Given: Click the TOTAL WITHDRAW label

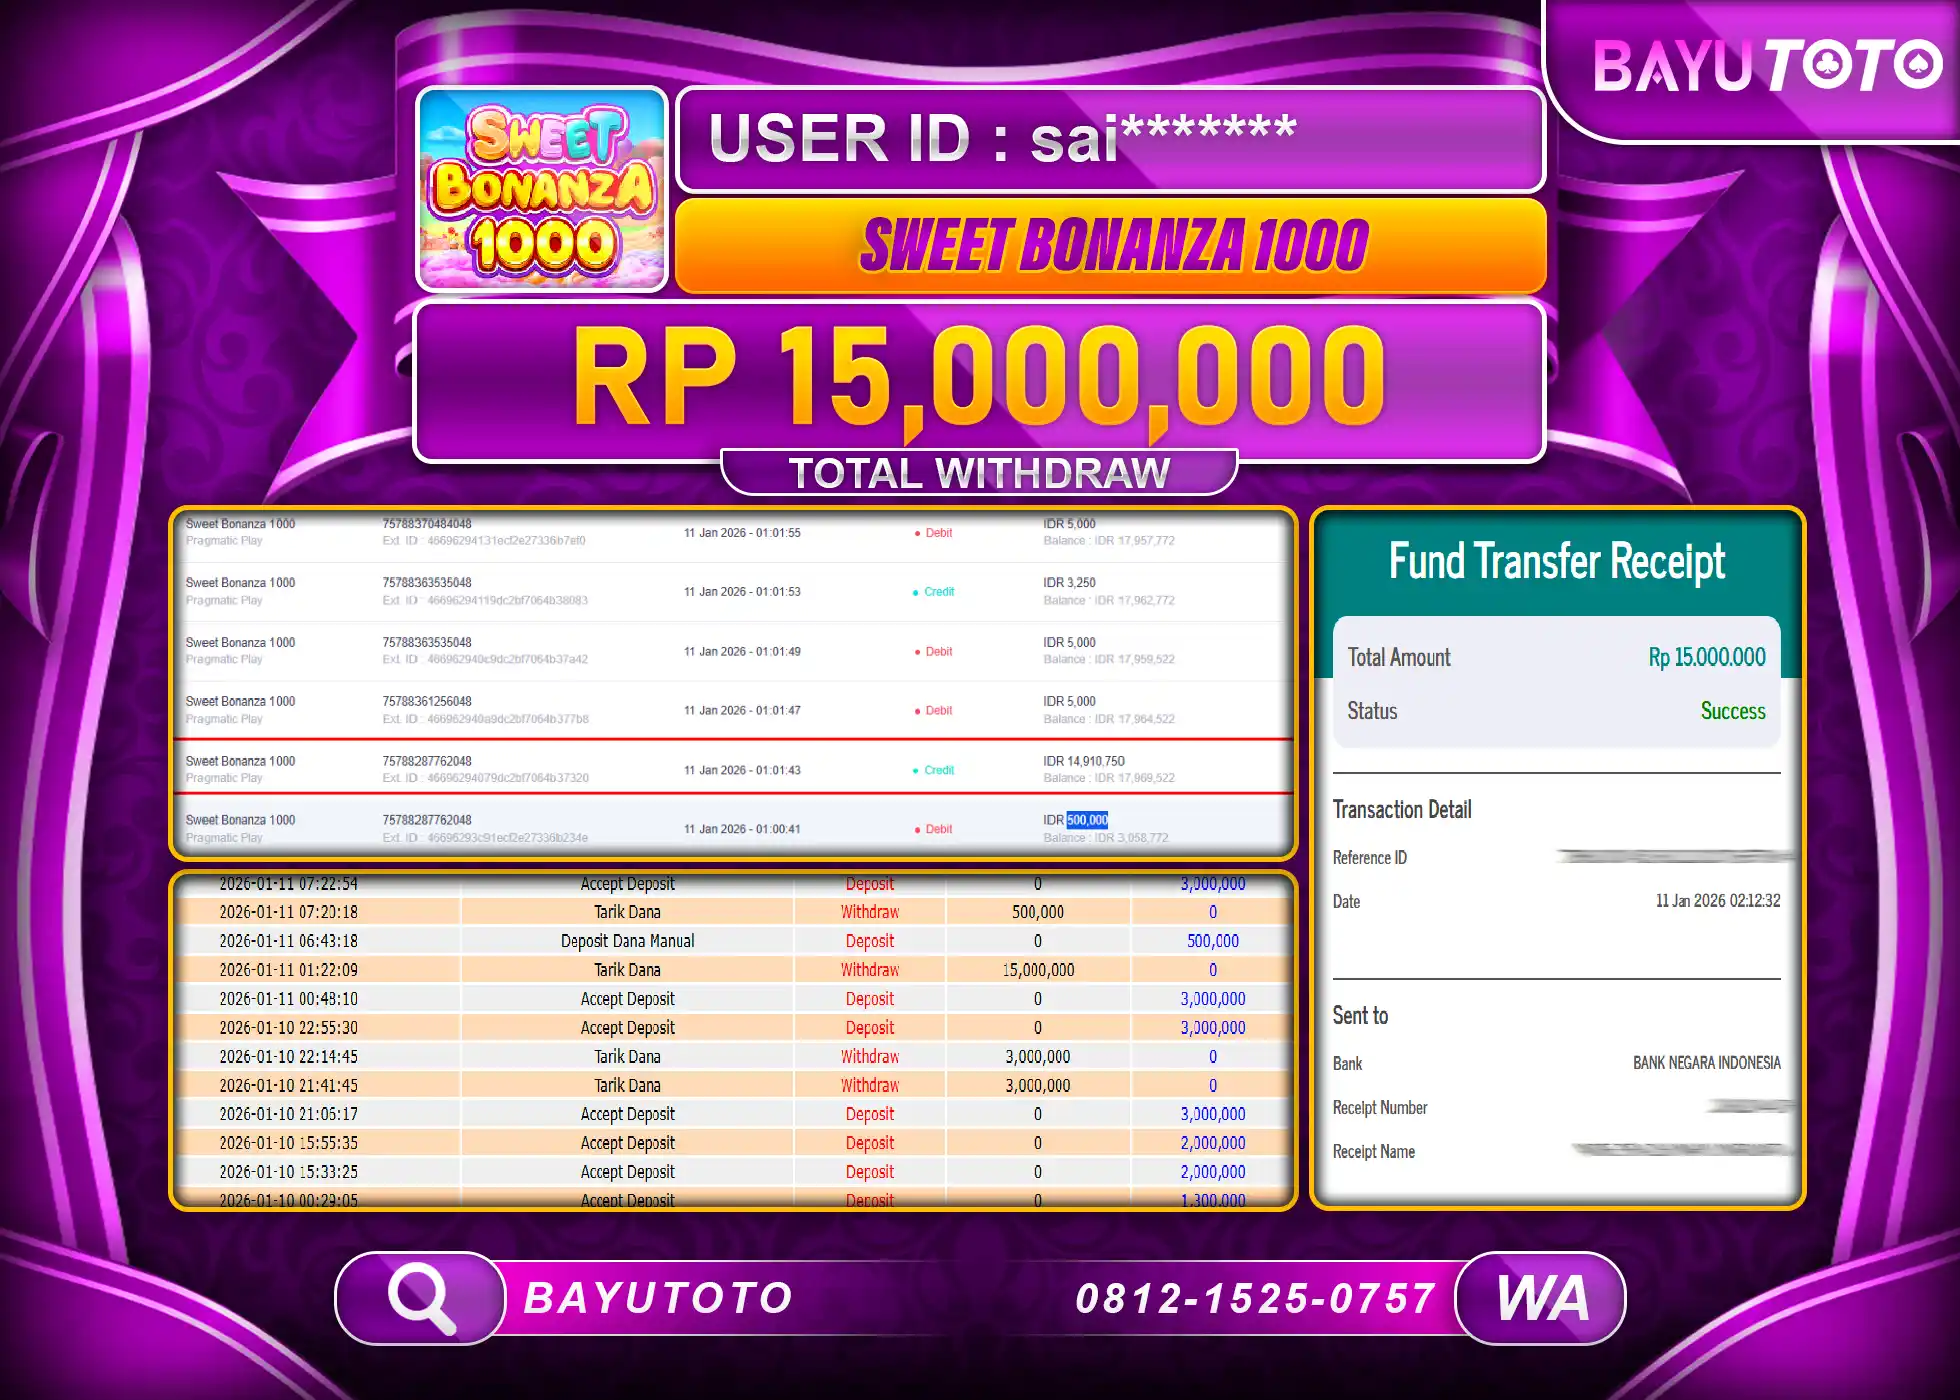Looking at the screenshot, I should point(980,470).
